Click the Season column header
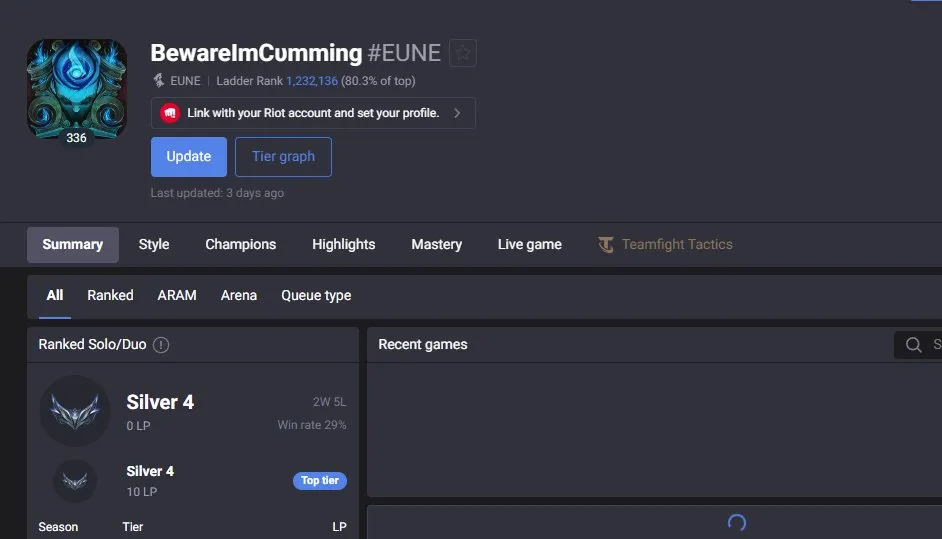The height and width of the screenshot is (539, 942). (58, 527)
